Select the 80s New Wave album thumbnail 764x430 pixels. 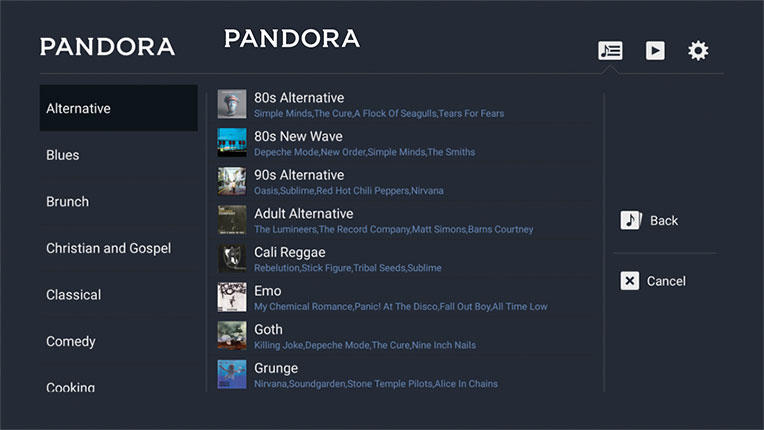point(232,143)
